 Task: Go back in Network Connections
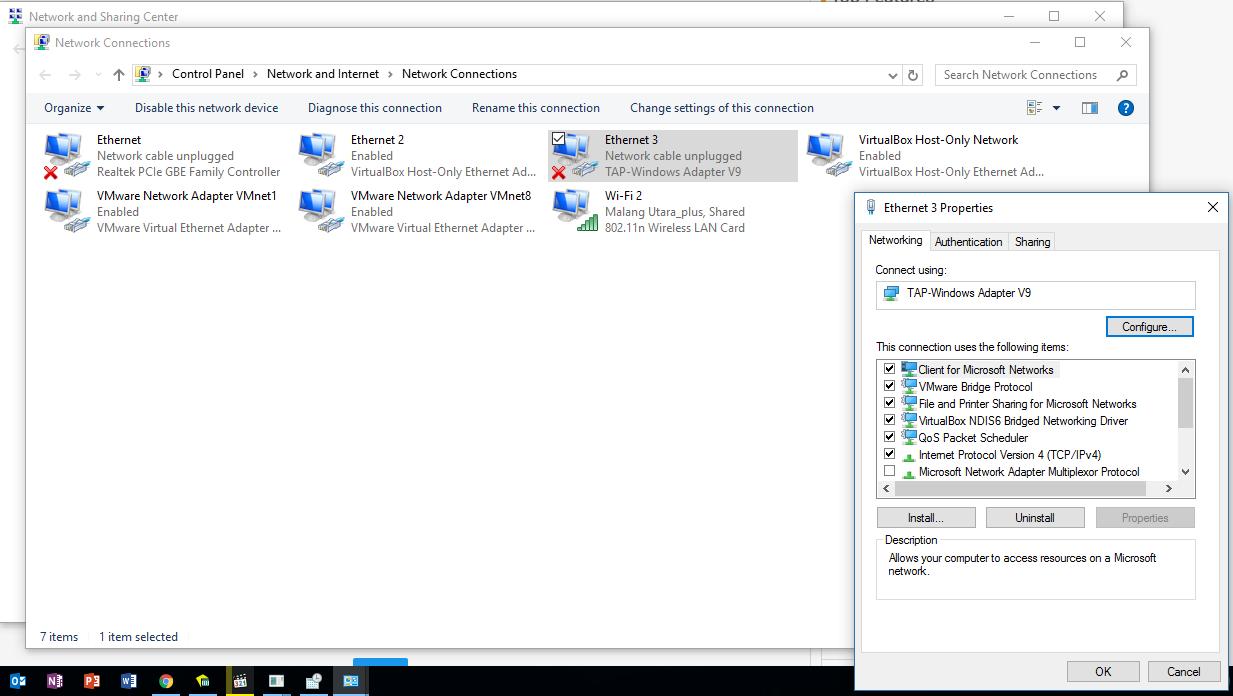tap(45, 75)
